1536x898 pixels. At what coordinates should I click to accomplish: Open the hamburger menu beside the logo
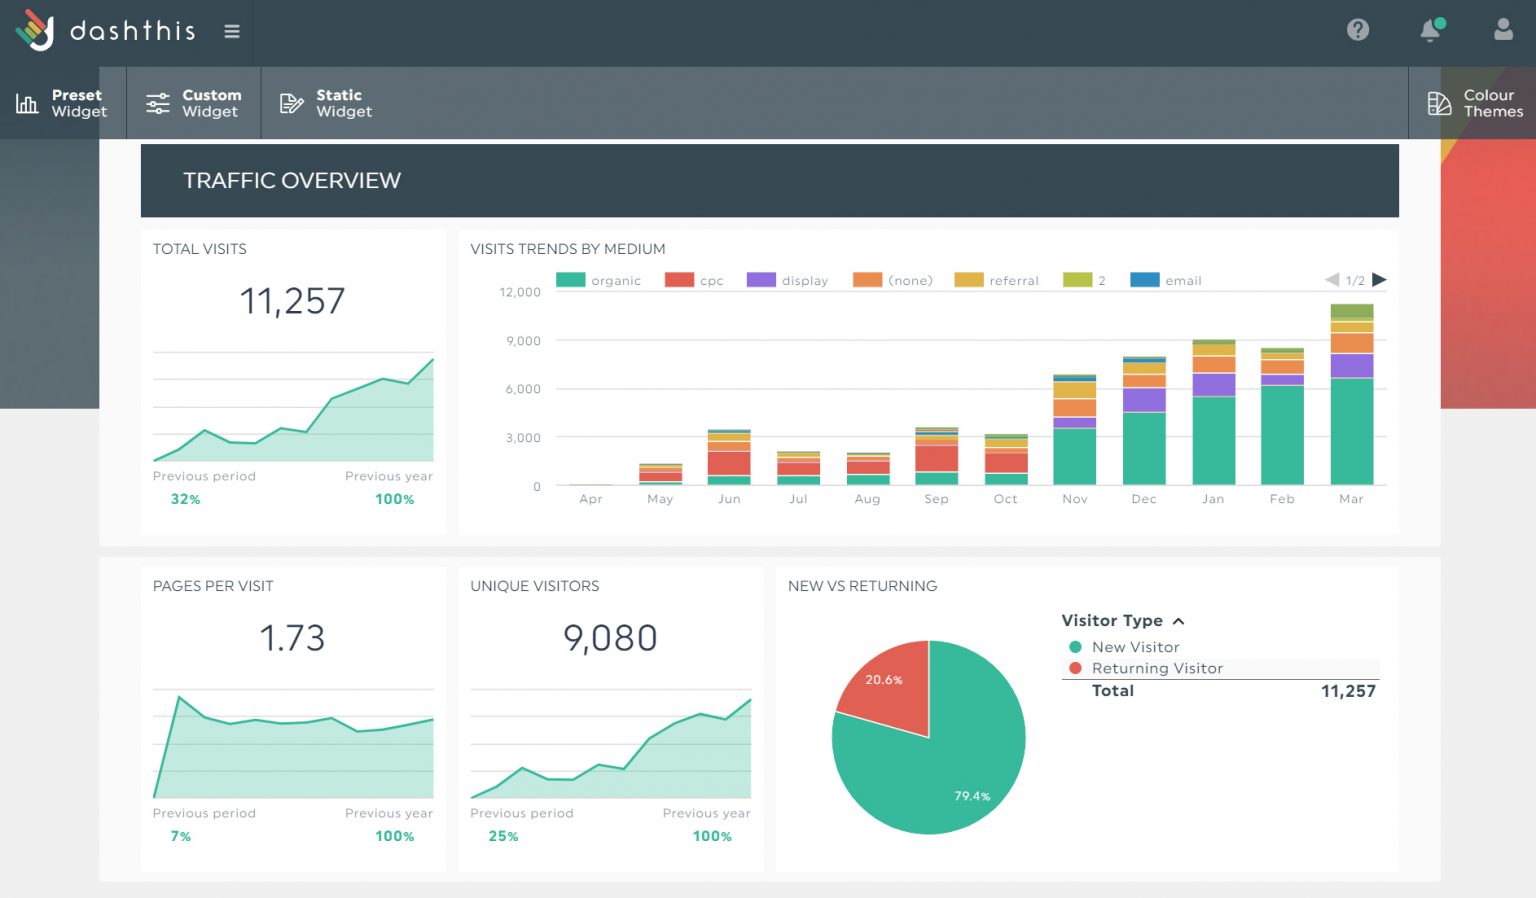(232, 31)
